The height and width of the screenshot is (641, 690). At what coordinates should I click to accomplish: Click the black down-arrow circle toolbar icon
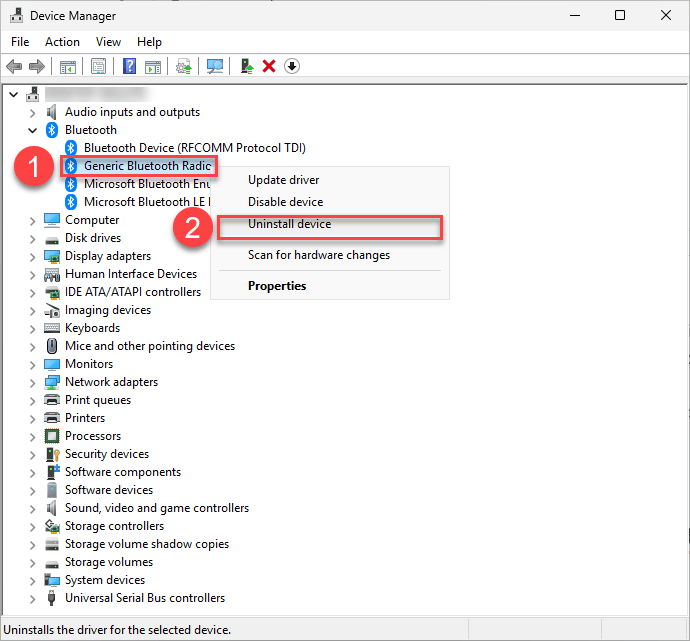(x=292, y=66)
